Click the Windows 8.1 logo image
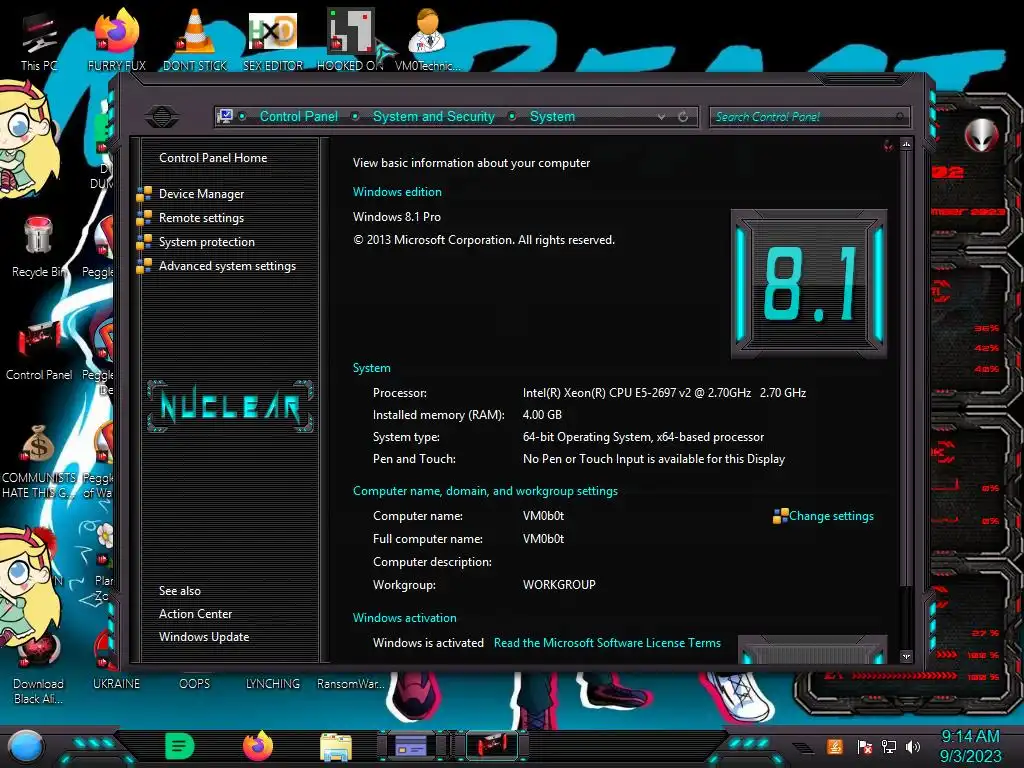 pyautogui.click(x=808, y=283)
